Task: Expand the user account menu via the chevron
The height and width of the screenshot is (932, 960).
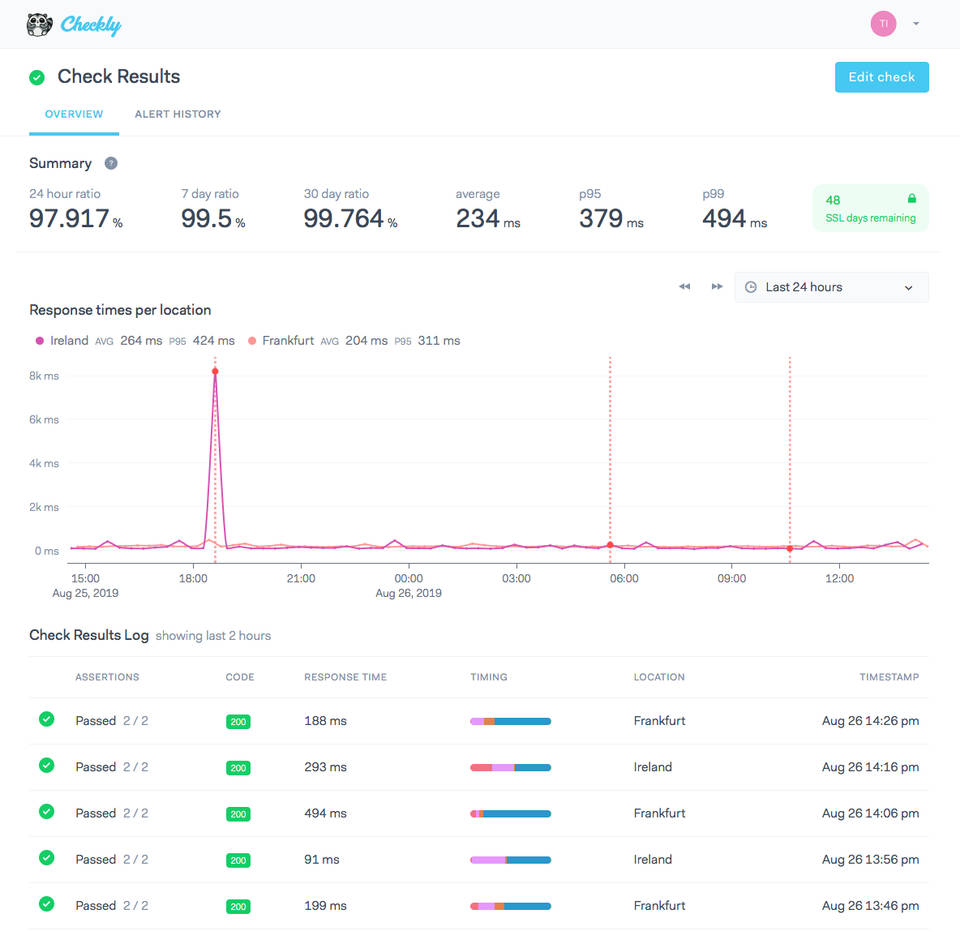Action: 915,23
